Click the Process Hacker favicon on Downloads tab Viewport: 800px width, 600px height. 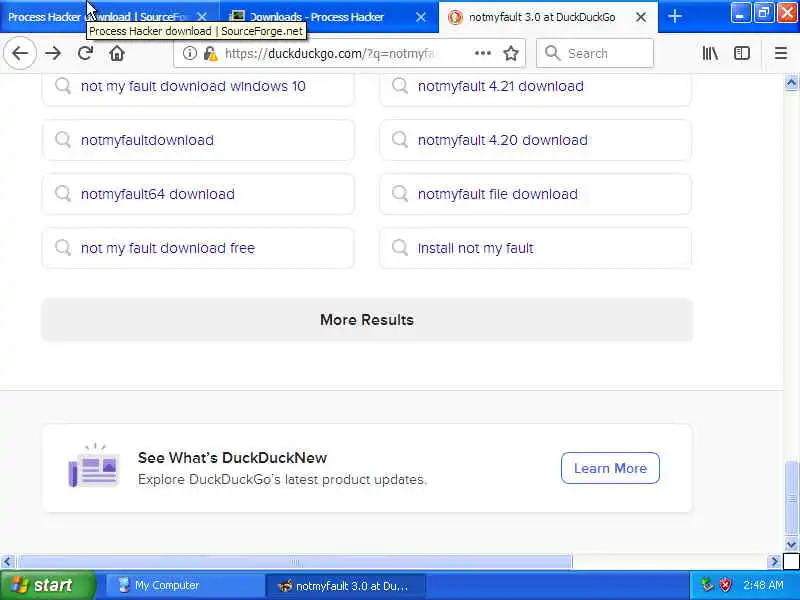[237, 16]
